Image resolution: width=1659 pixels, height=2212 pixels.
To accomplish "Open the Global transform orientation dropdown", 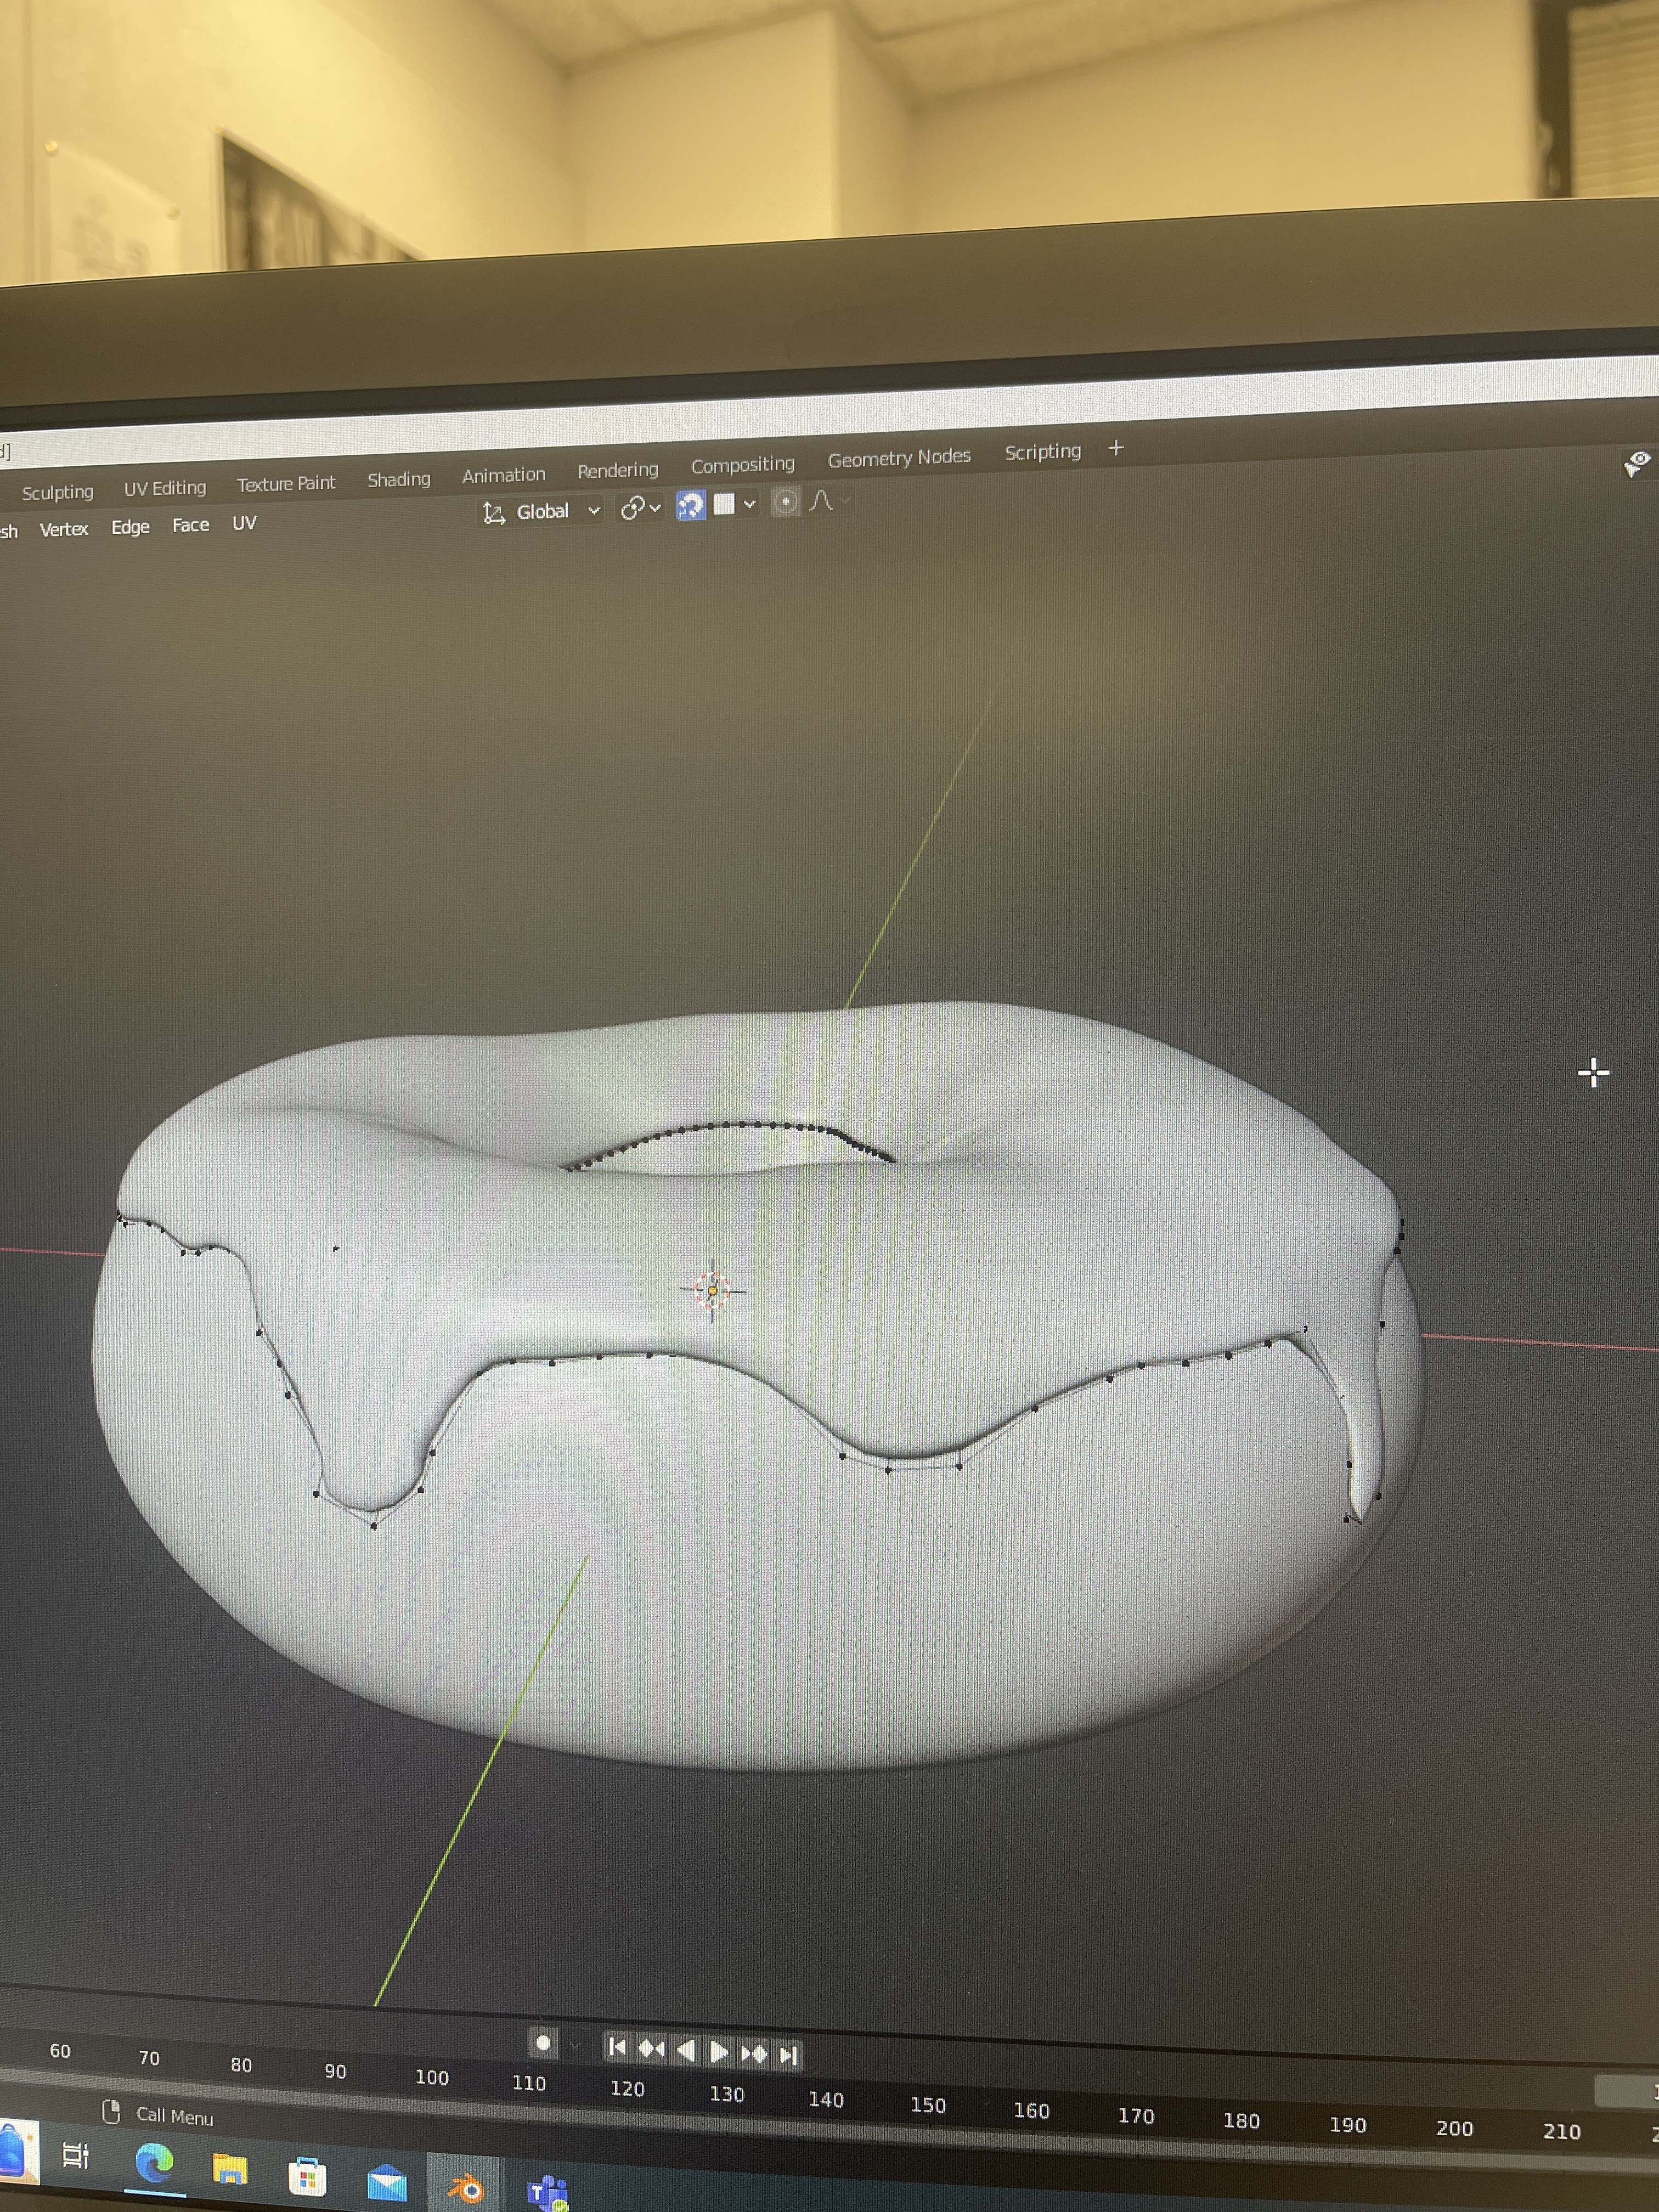I will 541,512.
